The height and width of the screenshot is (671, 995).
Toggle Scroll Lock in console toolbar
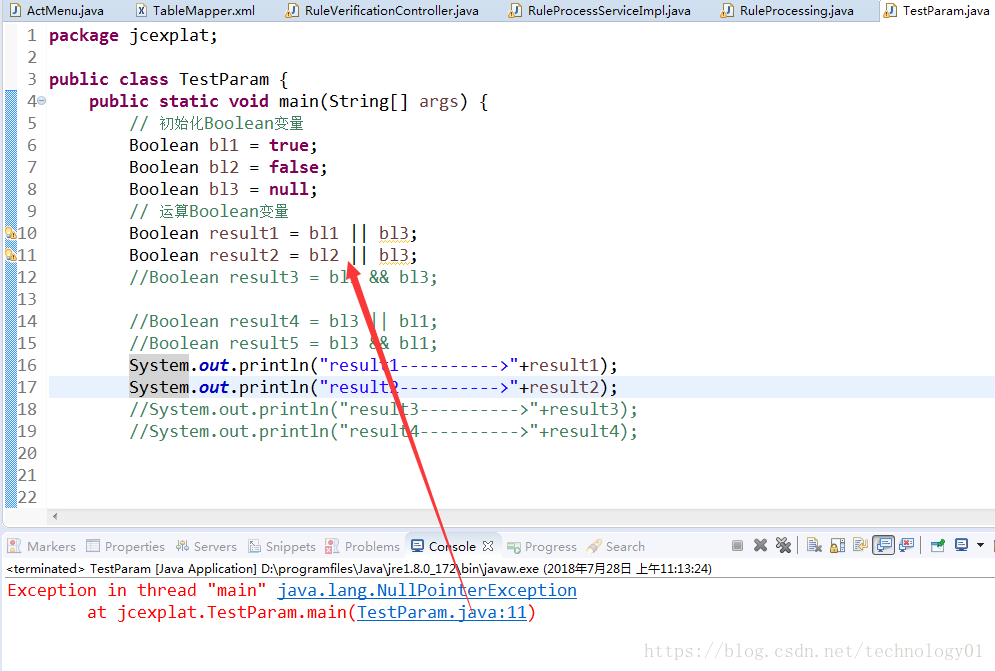coord(838,545)
